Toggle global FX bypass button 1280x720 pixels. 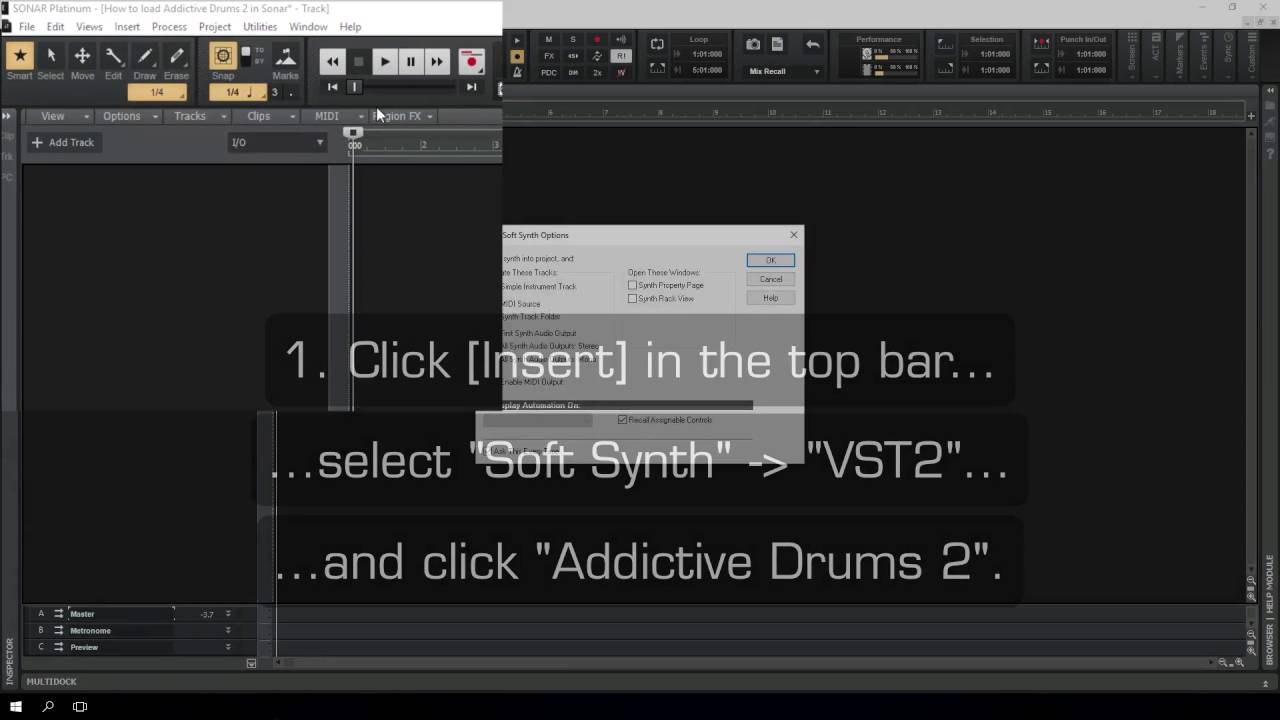tap(548, 56)
